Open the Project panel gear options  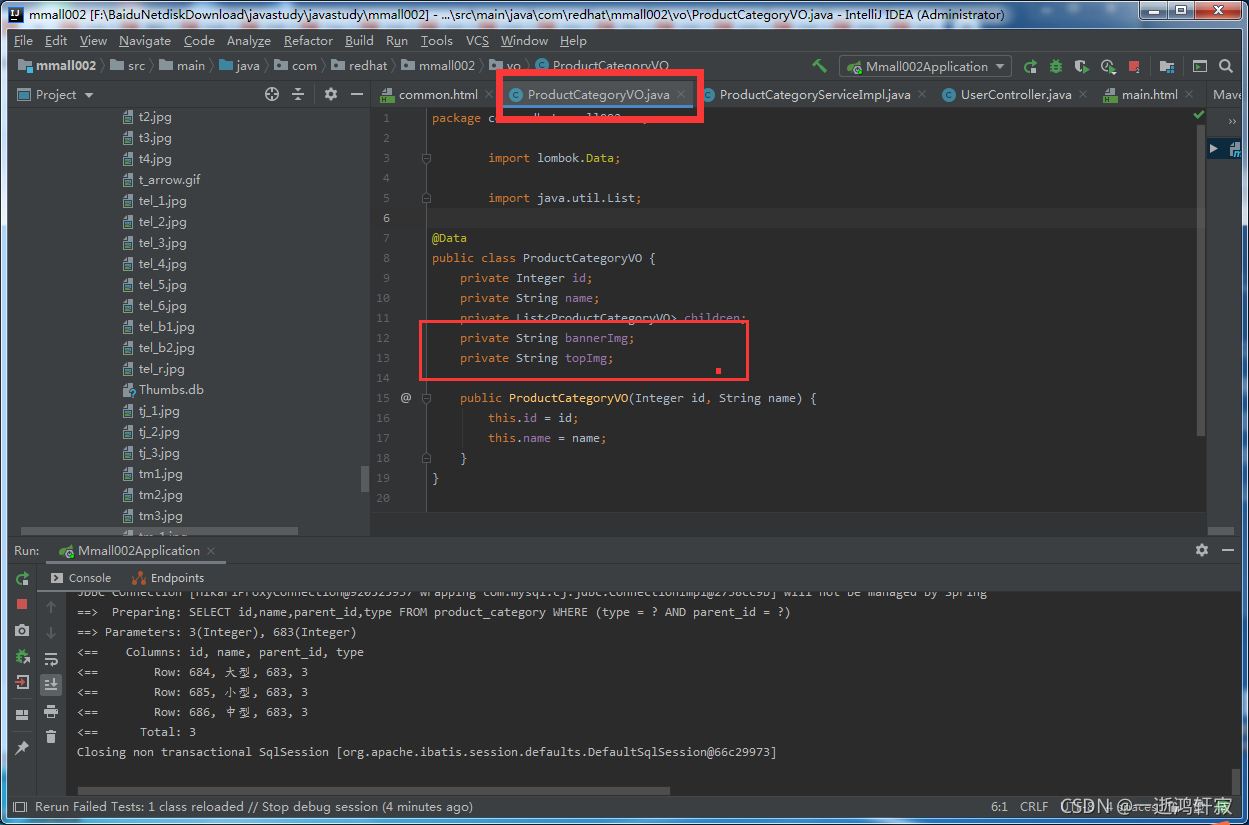point(331,94)
